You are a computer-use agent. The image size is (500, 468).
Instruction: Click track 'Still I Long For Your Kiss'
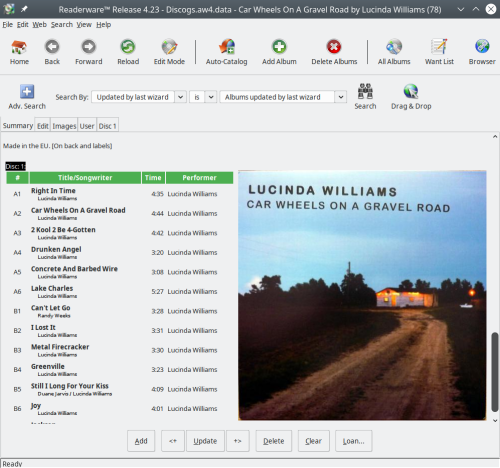(x=70, y=386)
